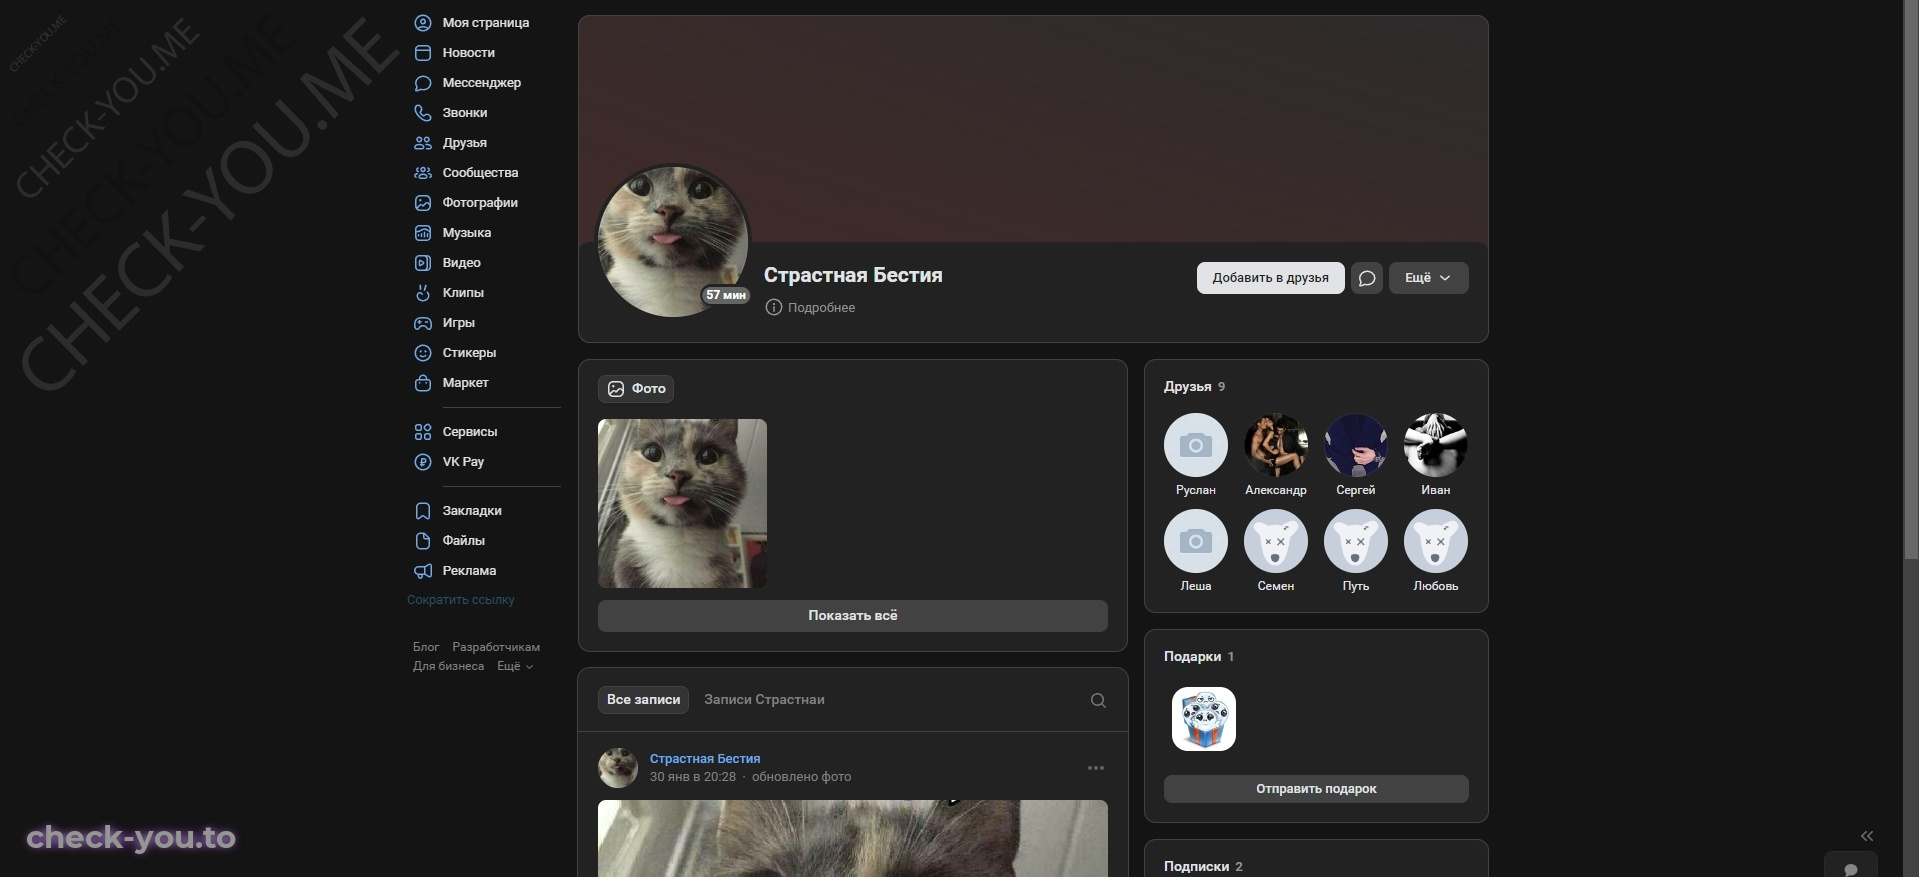Open the Игры gamepad icon

pos(423,323)
